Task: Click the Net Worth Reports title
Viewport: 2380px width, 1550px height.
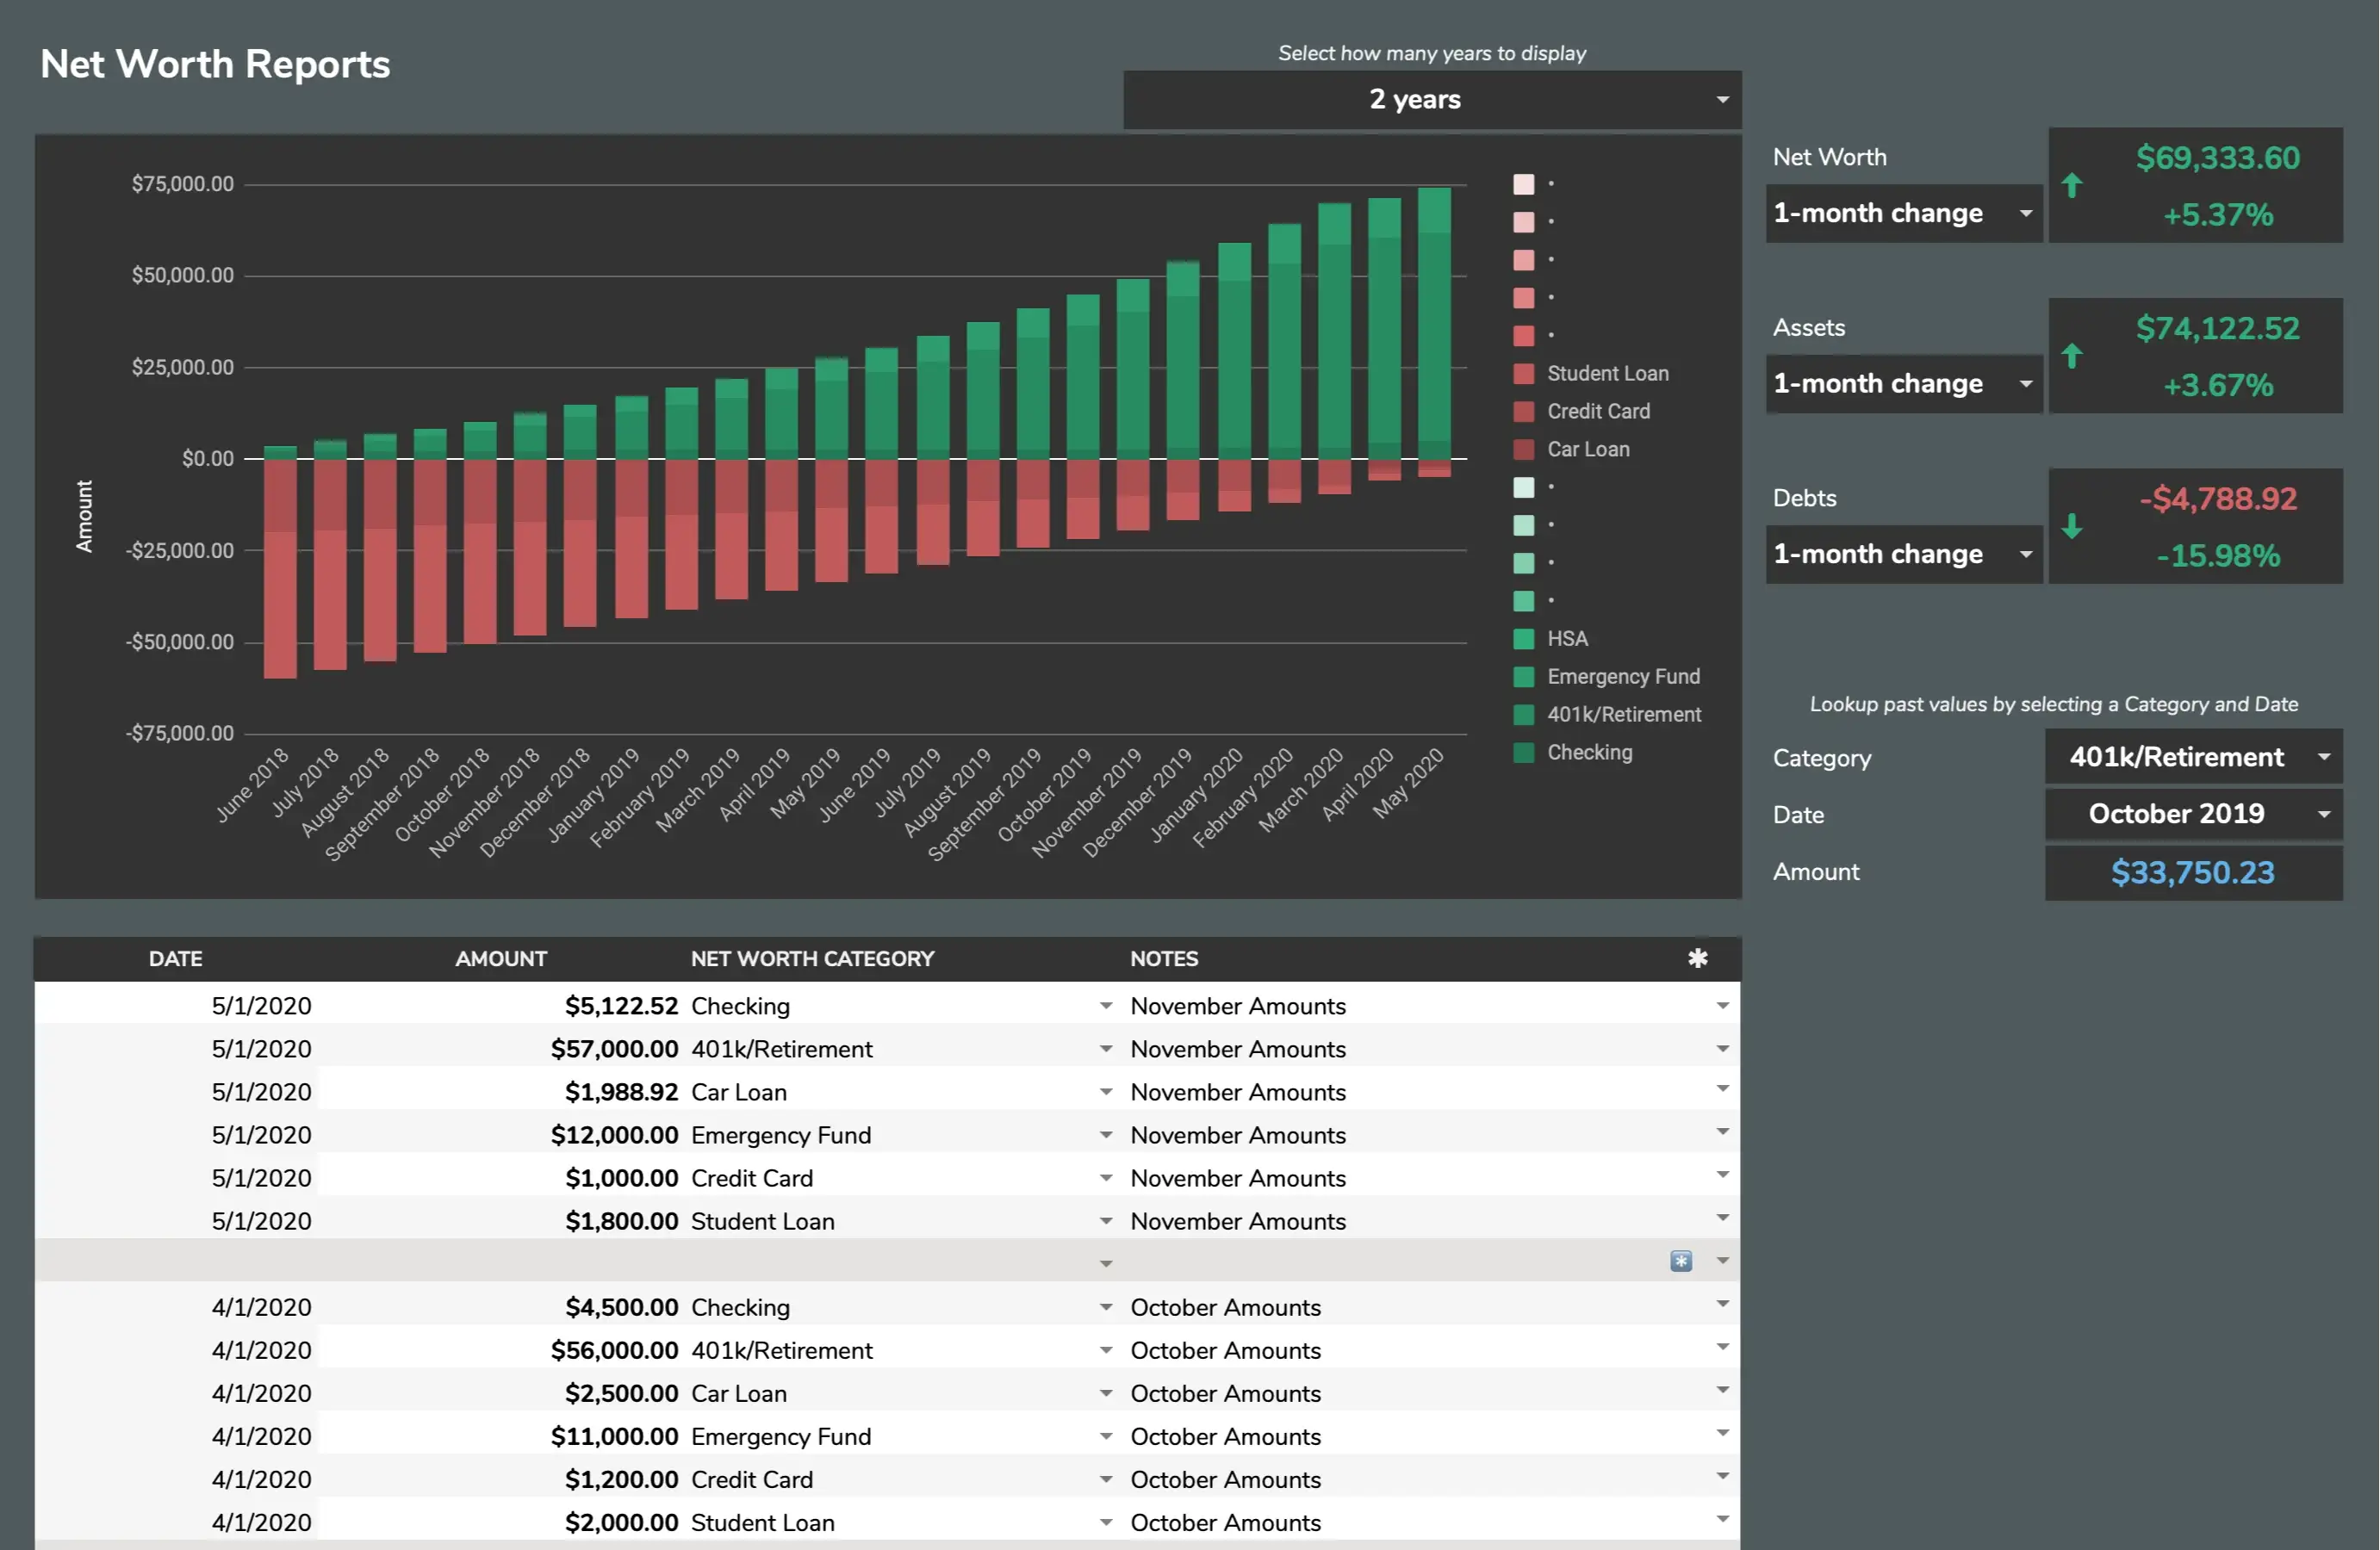Action: coord(215,64)
